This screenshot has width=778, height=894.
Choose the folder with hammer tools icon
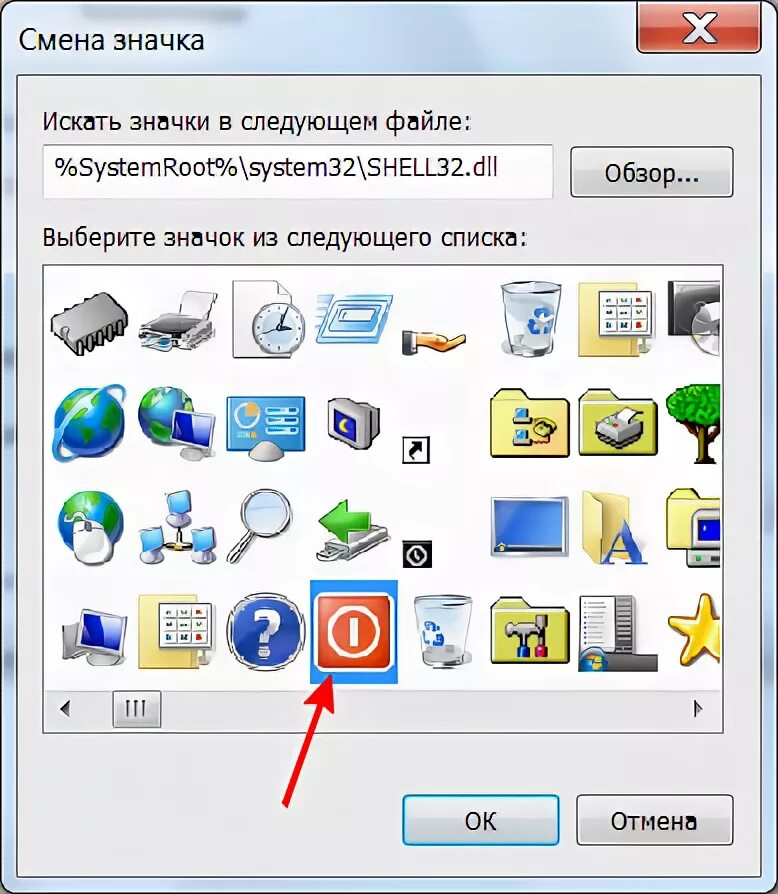pos(529,631)
